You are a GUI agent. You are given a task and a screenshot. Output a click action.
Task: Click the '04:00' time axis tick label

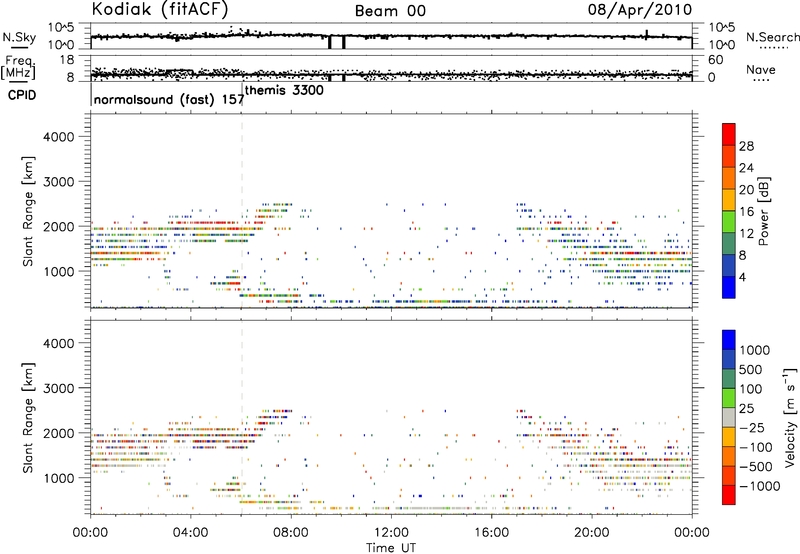coord(190,533)
